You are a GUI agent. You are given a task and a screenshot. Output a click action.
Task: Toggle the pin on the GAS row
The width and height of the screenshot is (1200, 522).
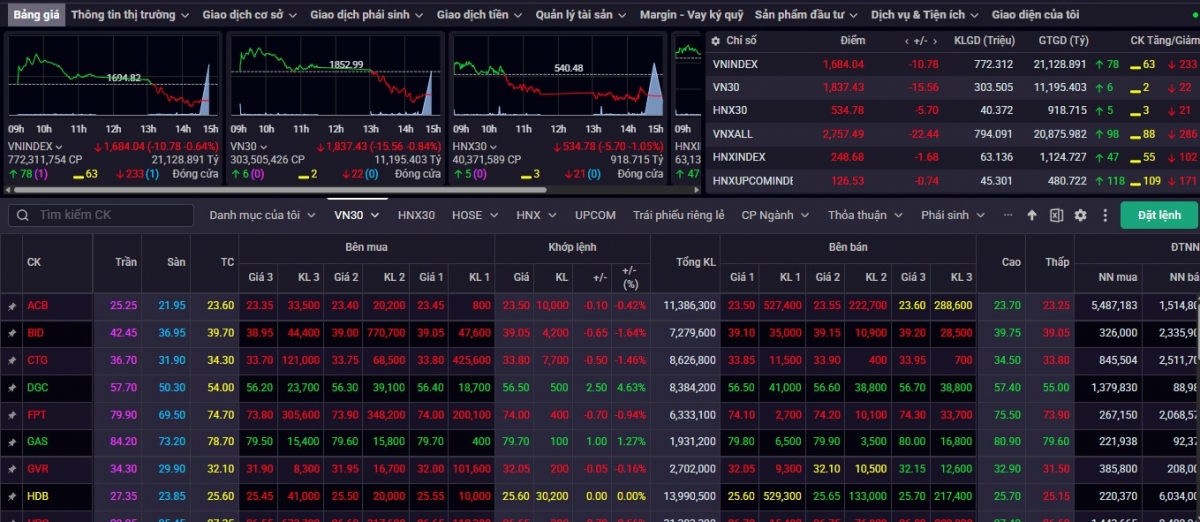pyautogui.click(x=12, y=441)
